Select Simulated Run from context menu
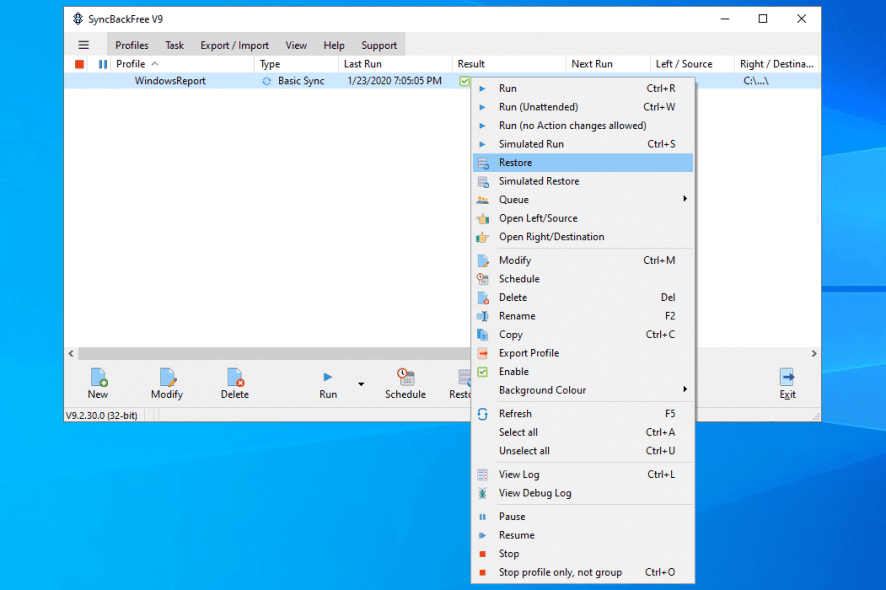Screen dimensions: 886x590 point(583,144)
